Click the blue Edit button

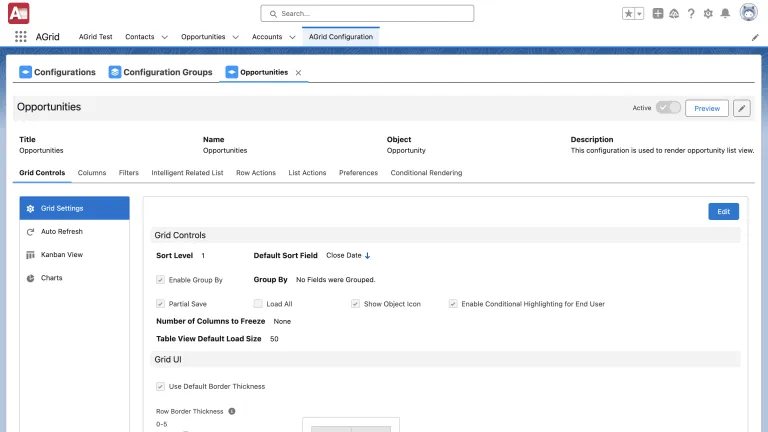pyautogui.click(x=723, y=212)
